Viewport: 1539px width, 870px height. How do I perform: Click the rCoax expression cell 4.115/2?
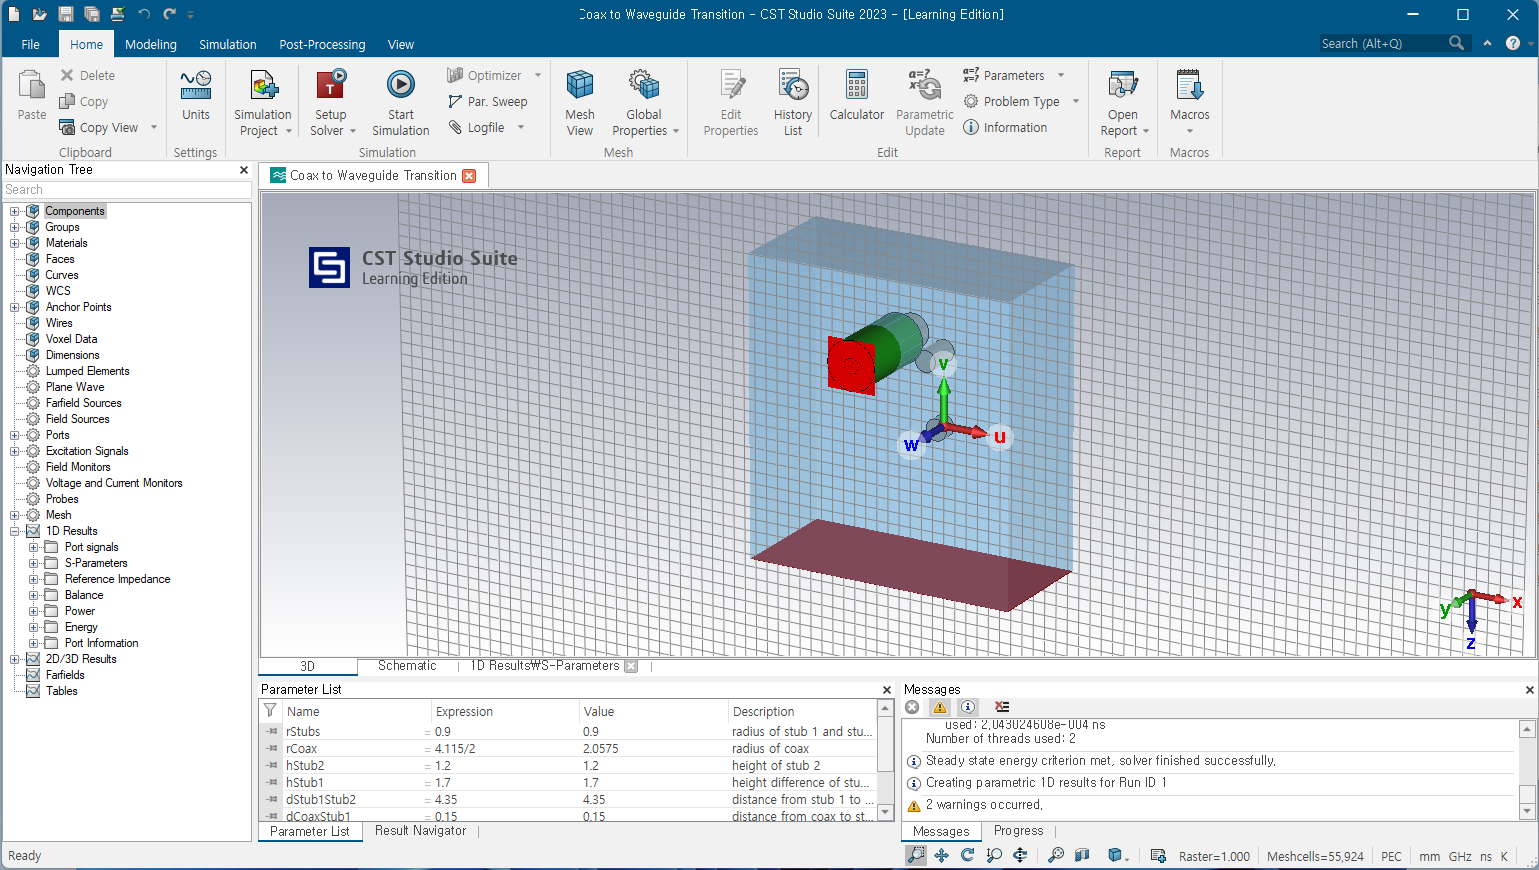pyautogui.click(x=505, y=749)
